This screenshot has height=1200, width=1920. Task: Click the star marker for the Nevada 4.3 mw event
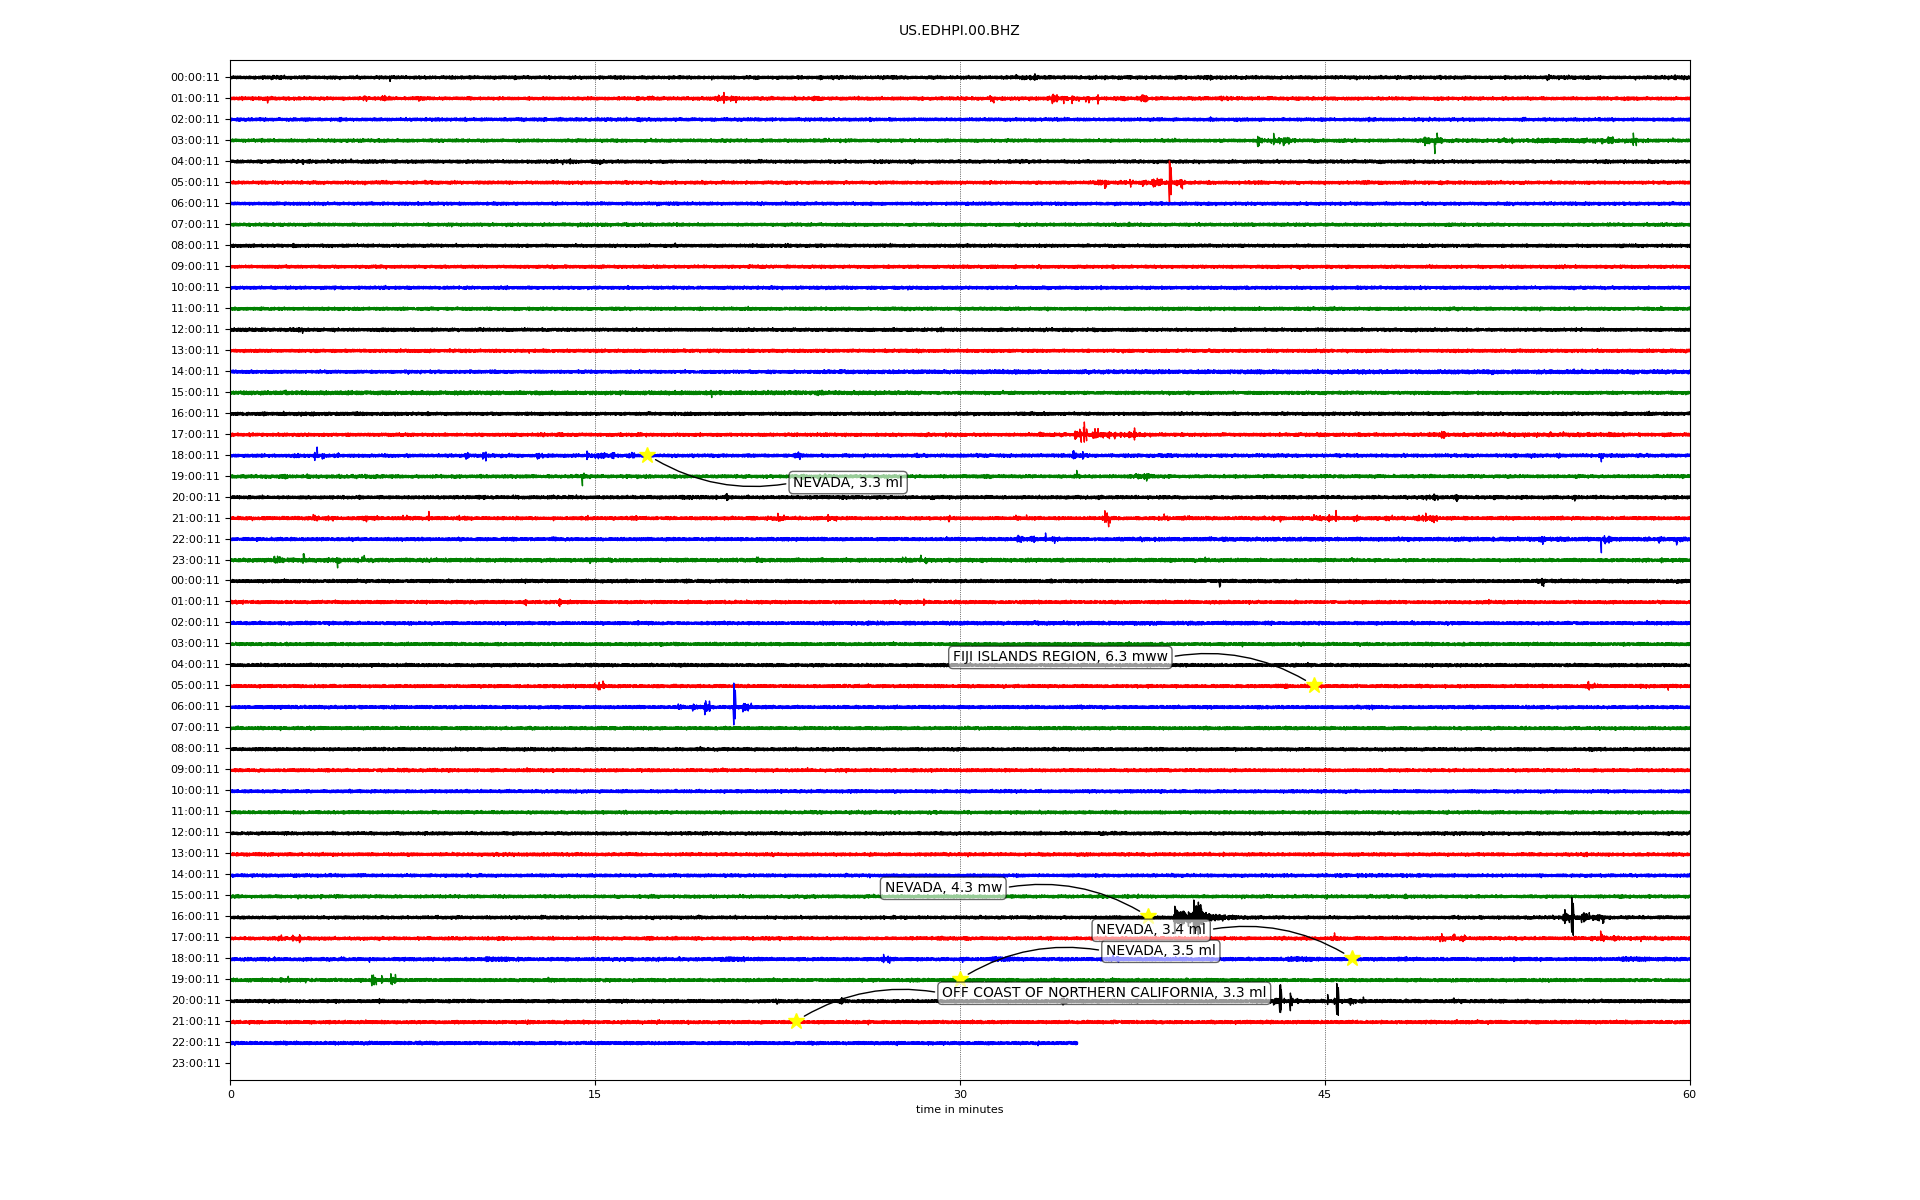1148,915
